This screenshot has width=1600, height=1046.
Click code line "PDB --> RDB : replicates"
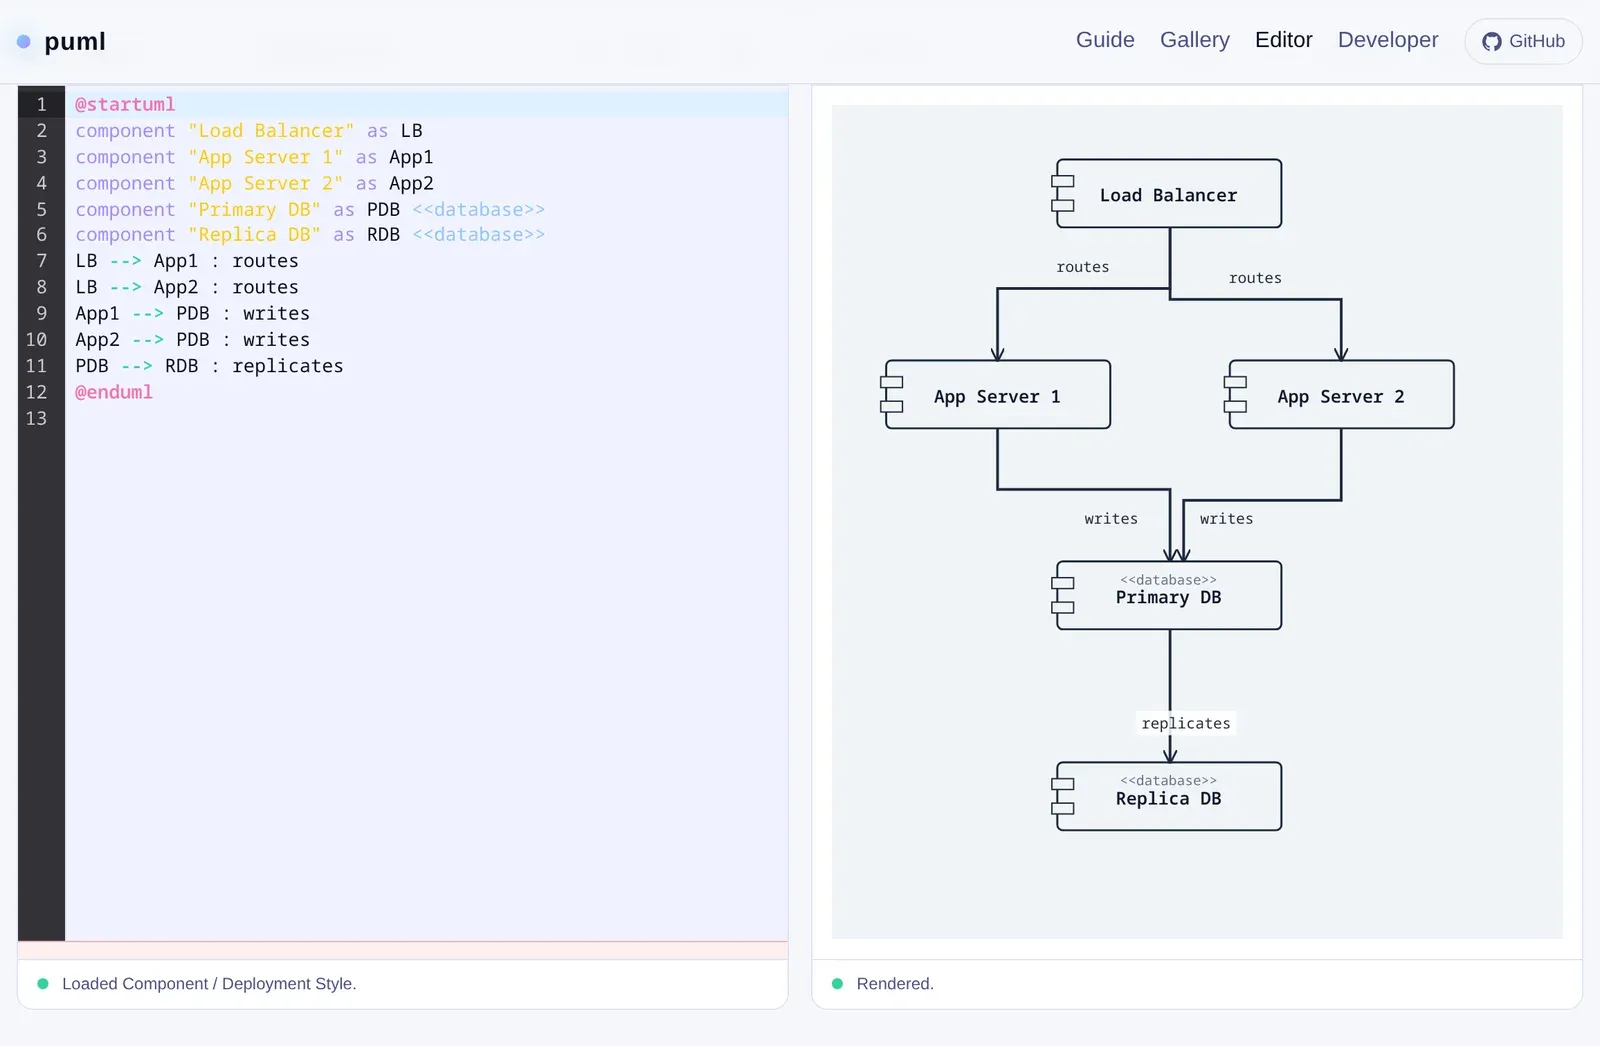(x=209, y=366)
